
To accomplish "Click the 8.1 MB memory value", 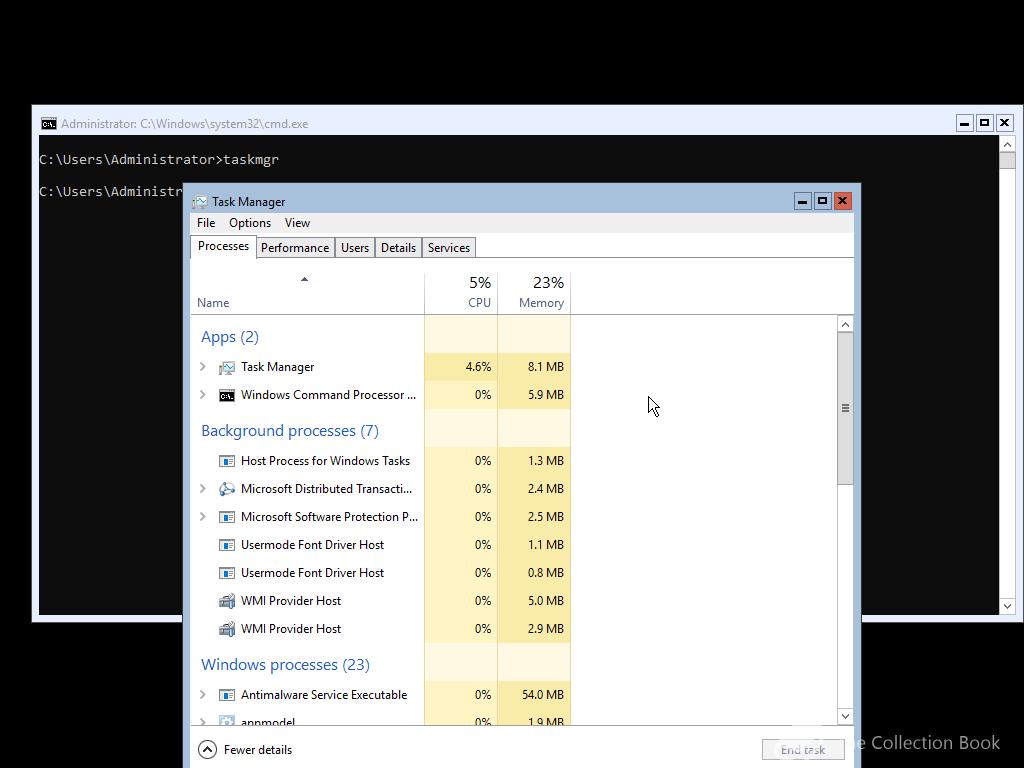I will coord(545,367).
